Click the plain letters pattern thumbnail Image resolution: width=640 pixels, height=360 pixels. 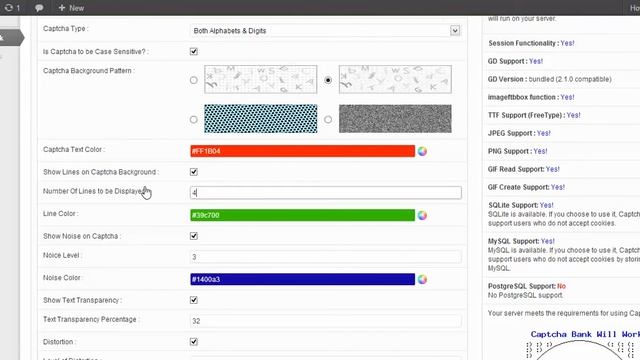pyautogui.click(x=395, y=79)
